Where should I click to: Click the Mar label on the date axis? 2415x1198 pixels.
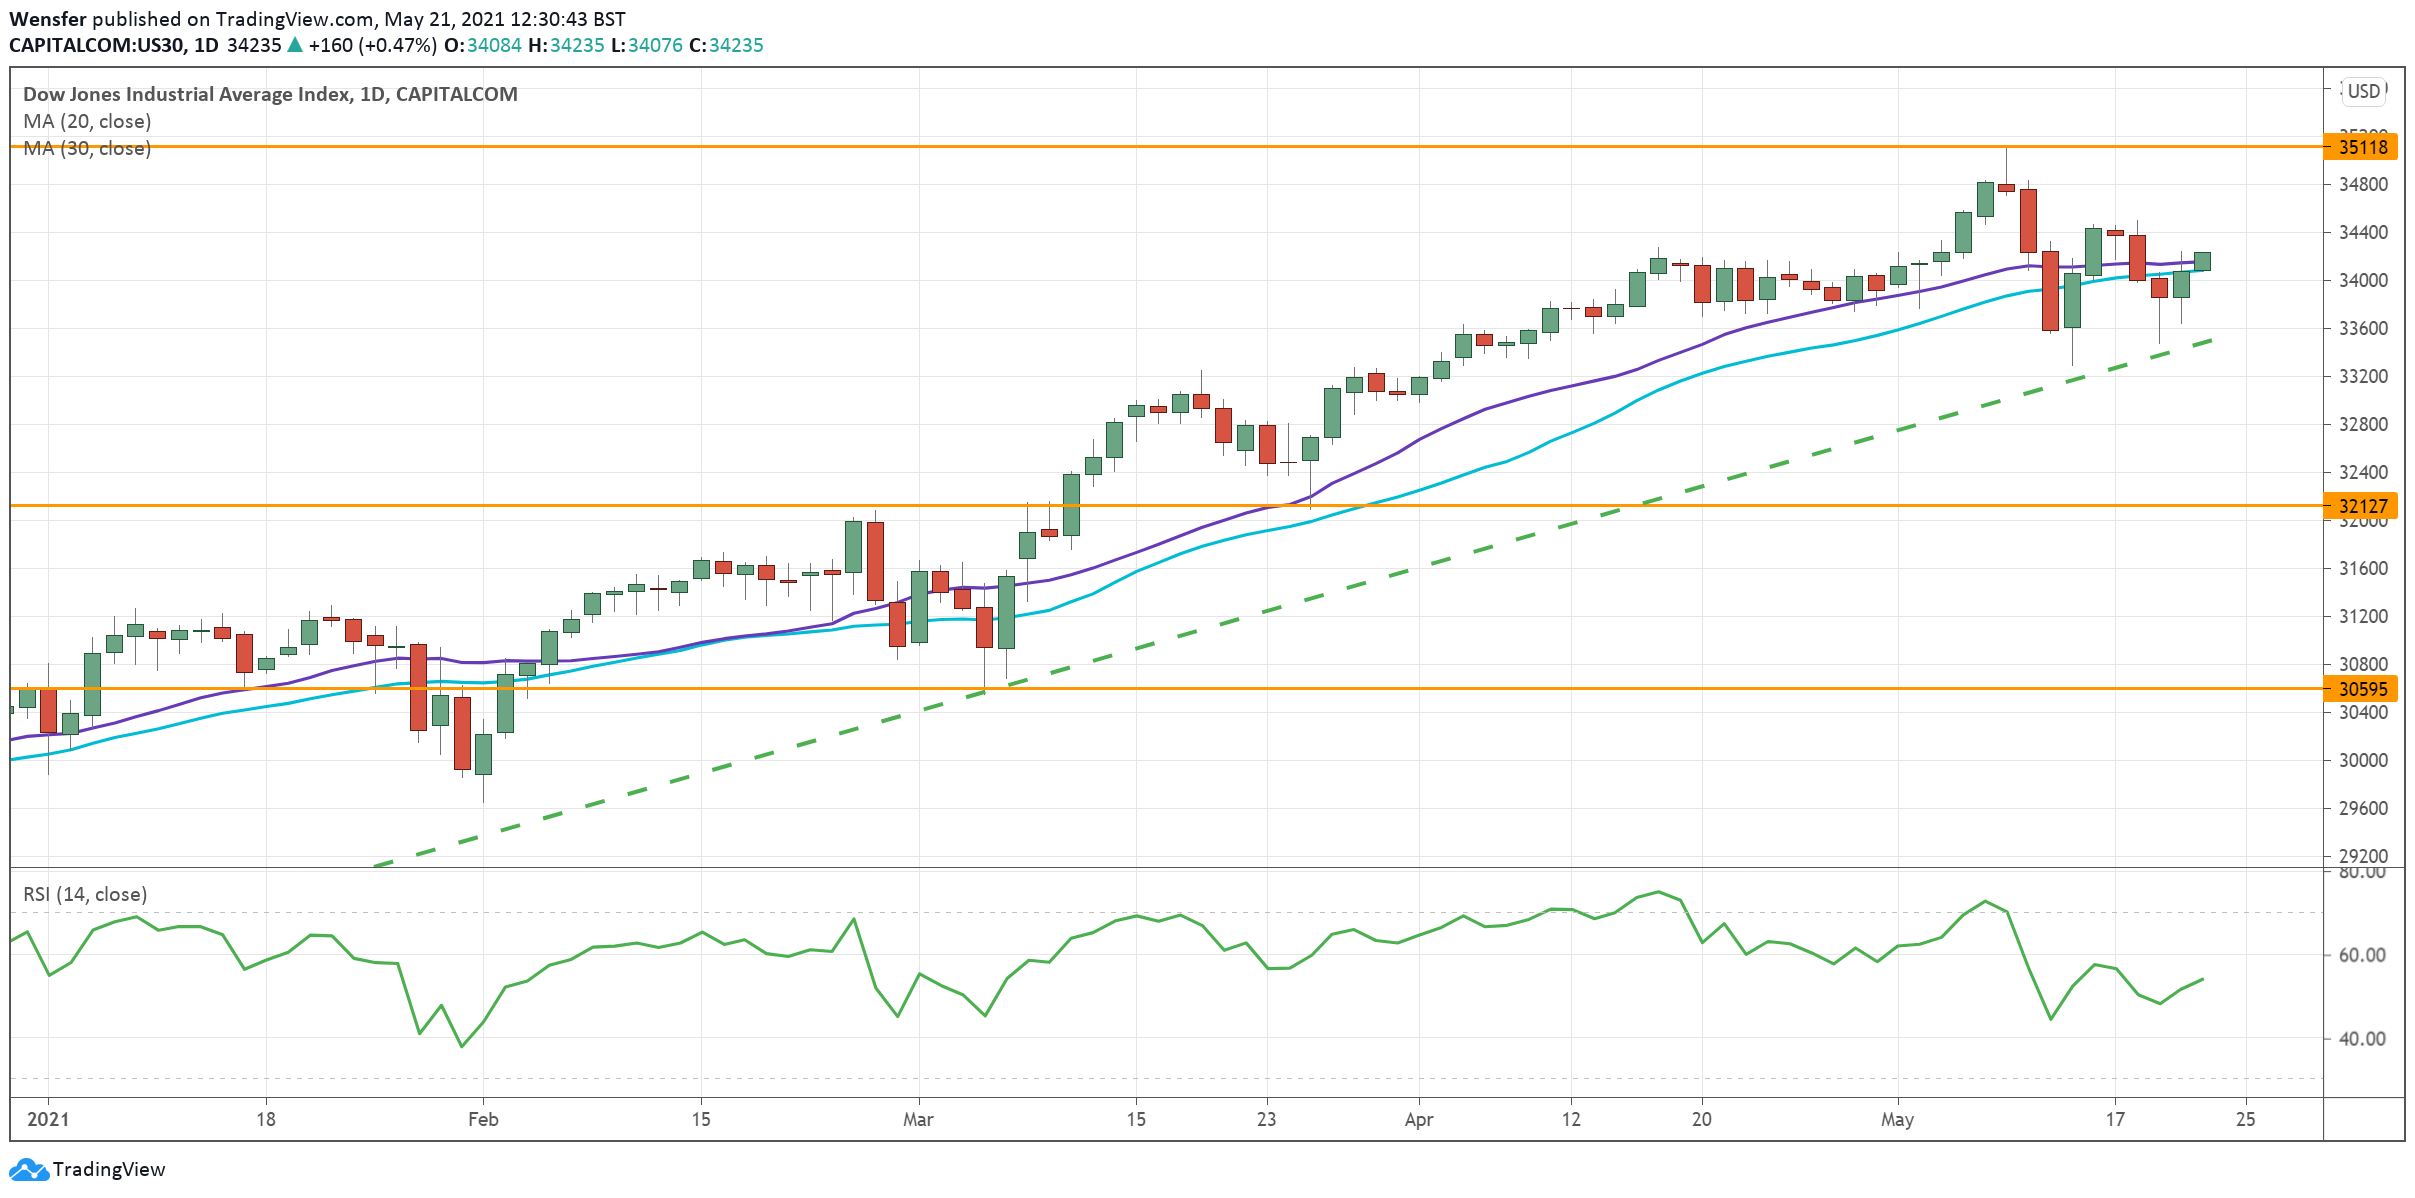pos(918,1119)
